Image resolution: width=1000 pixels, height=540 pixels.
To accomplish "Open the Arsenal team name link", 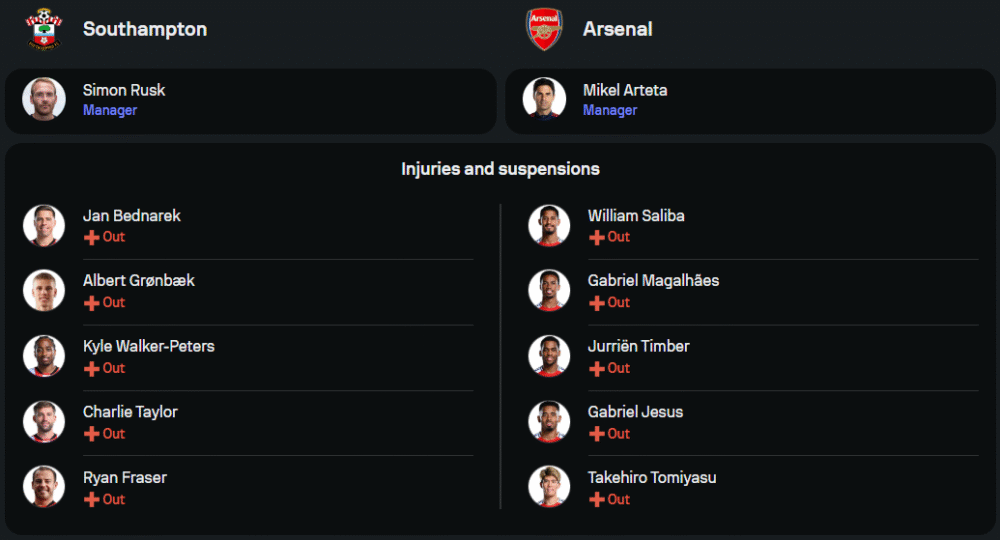I will point(617,29).
